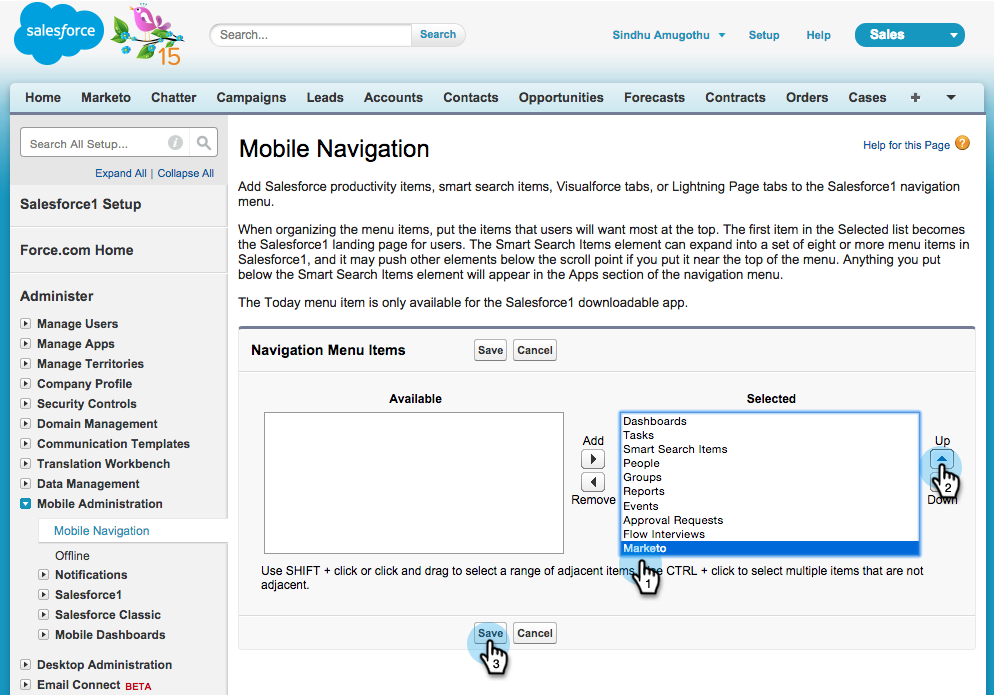Click the Collapse All link
Viewport: 995px width, 695px height.
[185, 173]
